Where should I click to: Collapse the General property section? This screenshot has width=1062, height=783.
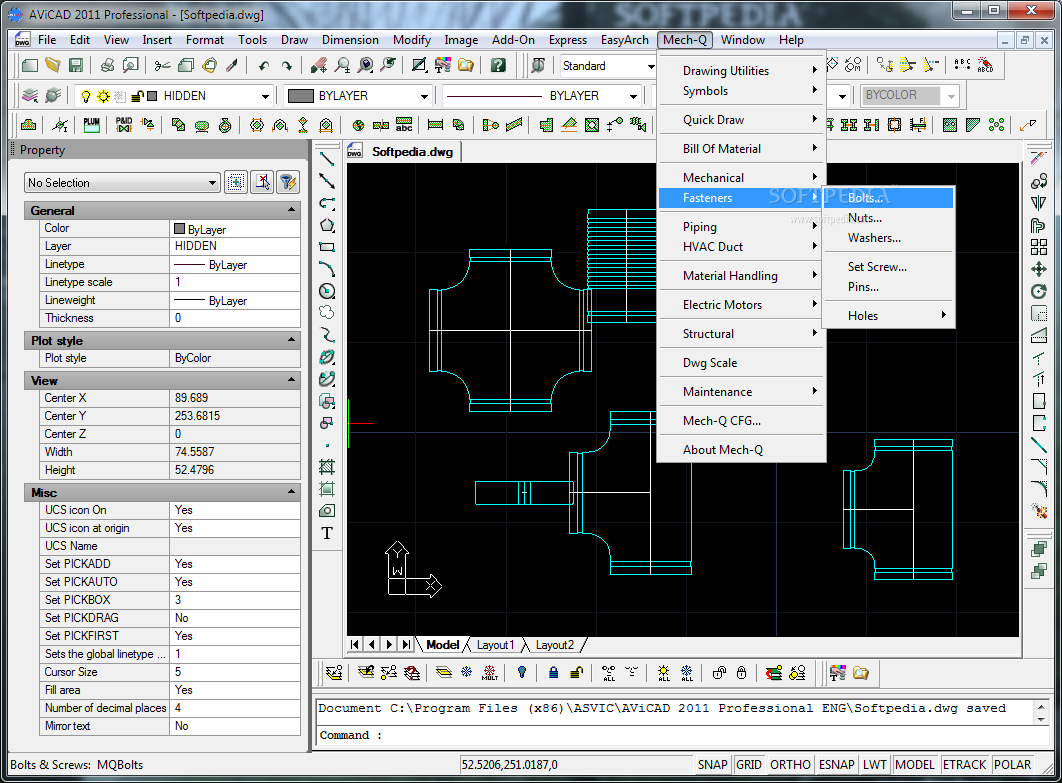pos(291,210)
